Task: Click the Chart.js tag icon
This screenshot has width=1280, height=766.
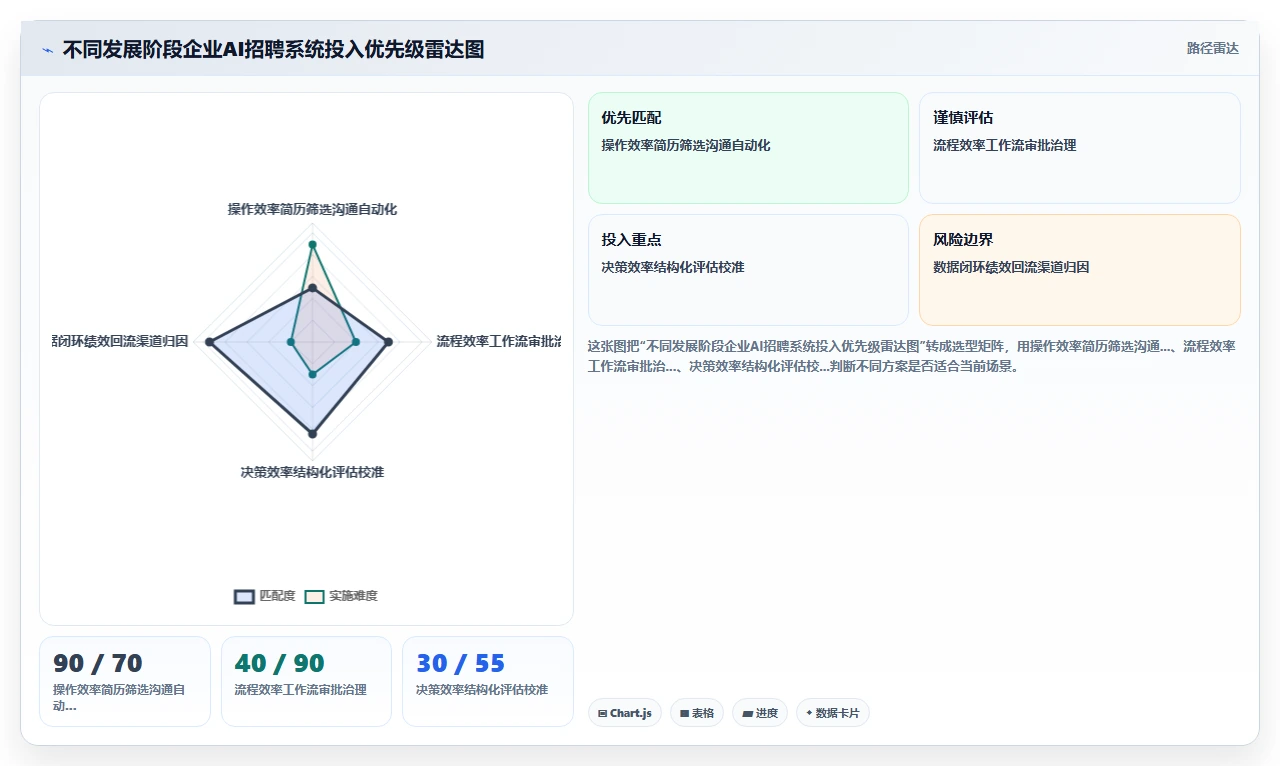Action: (x=602, y=713)
